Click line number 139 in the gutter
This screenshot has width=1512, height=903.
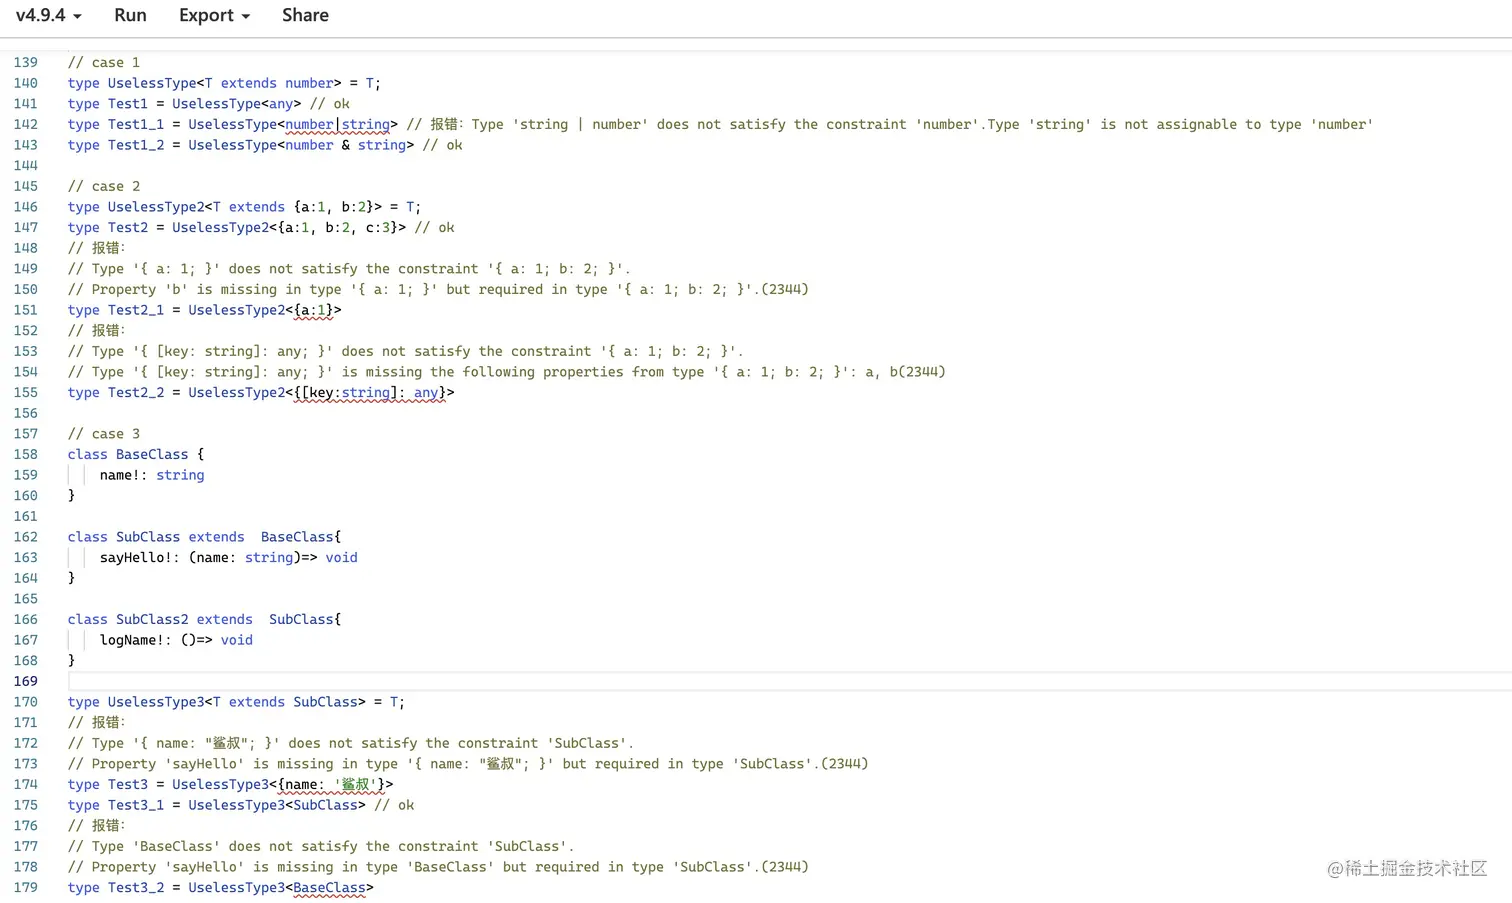(25, 62)
